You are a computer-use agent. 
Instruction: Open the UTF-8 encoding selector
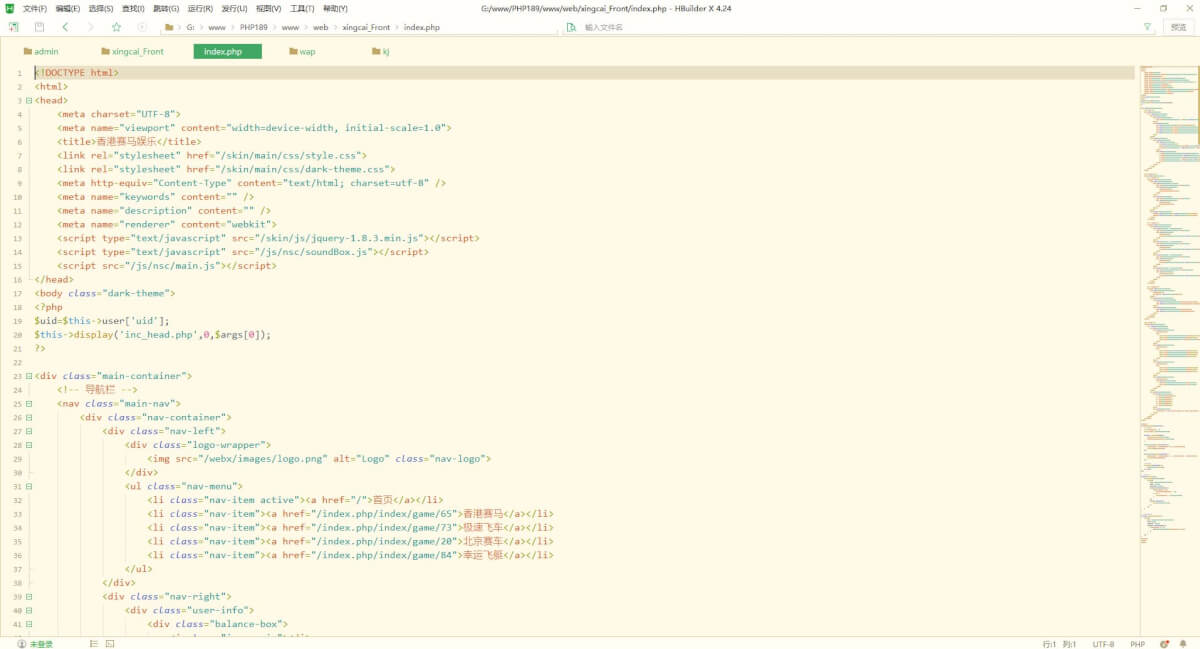pyautogui.click(x=1103, y=644)
